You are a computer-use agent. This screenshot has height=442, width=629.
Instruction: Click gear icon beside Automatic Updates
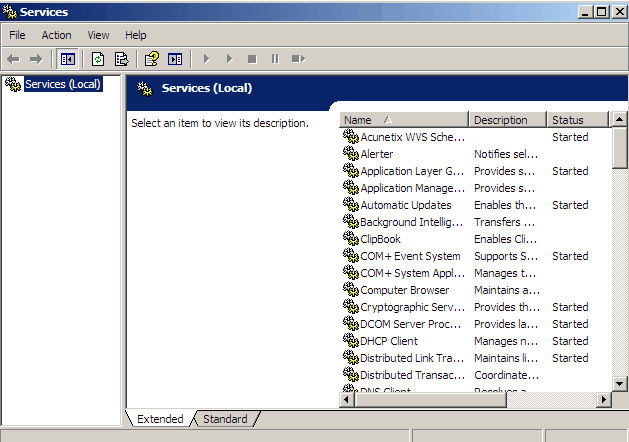[351, 204]
